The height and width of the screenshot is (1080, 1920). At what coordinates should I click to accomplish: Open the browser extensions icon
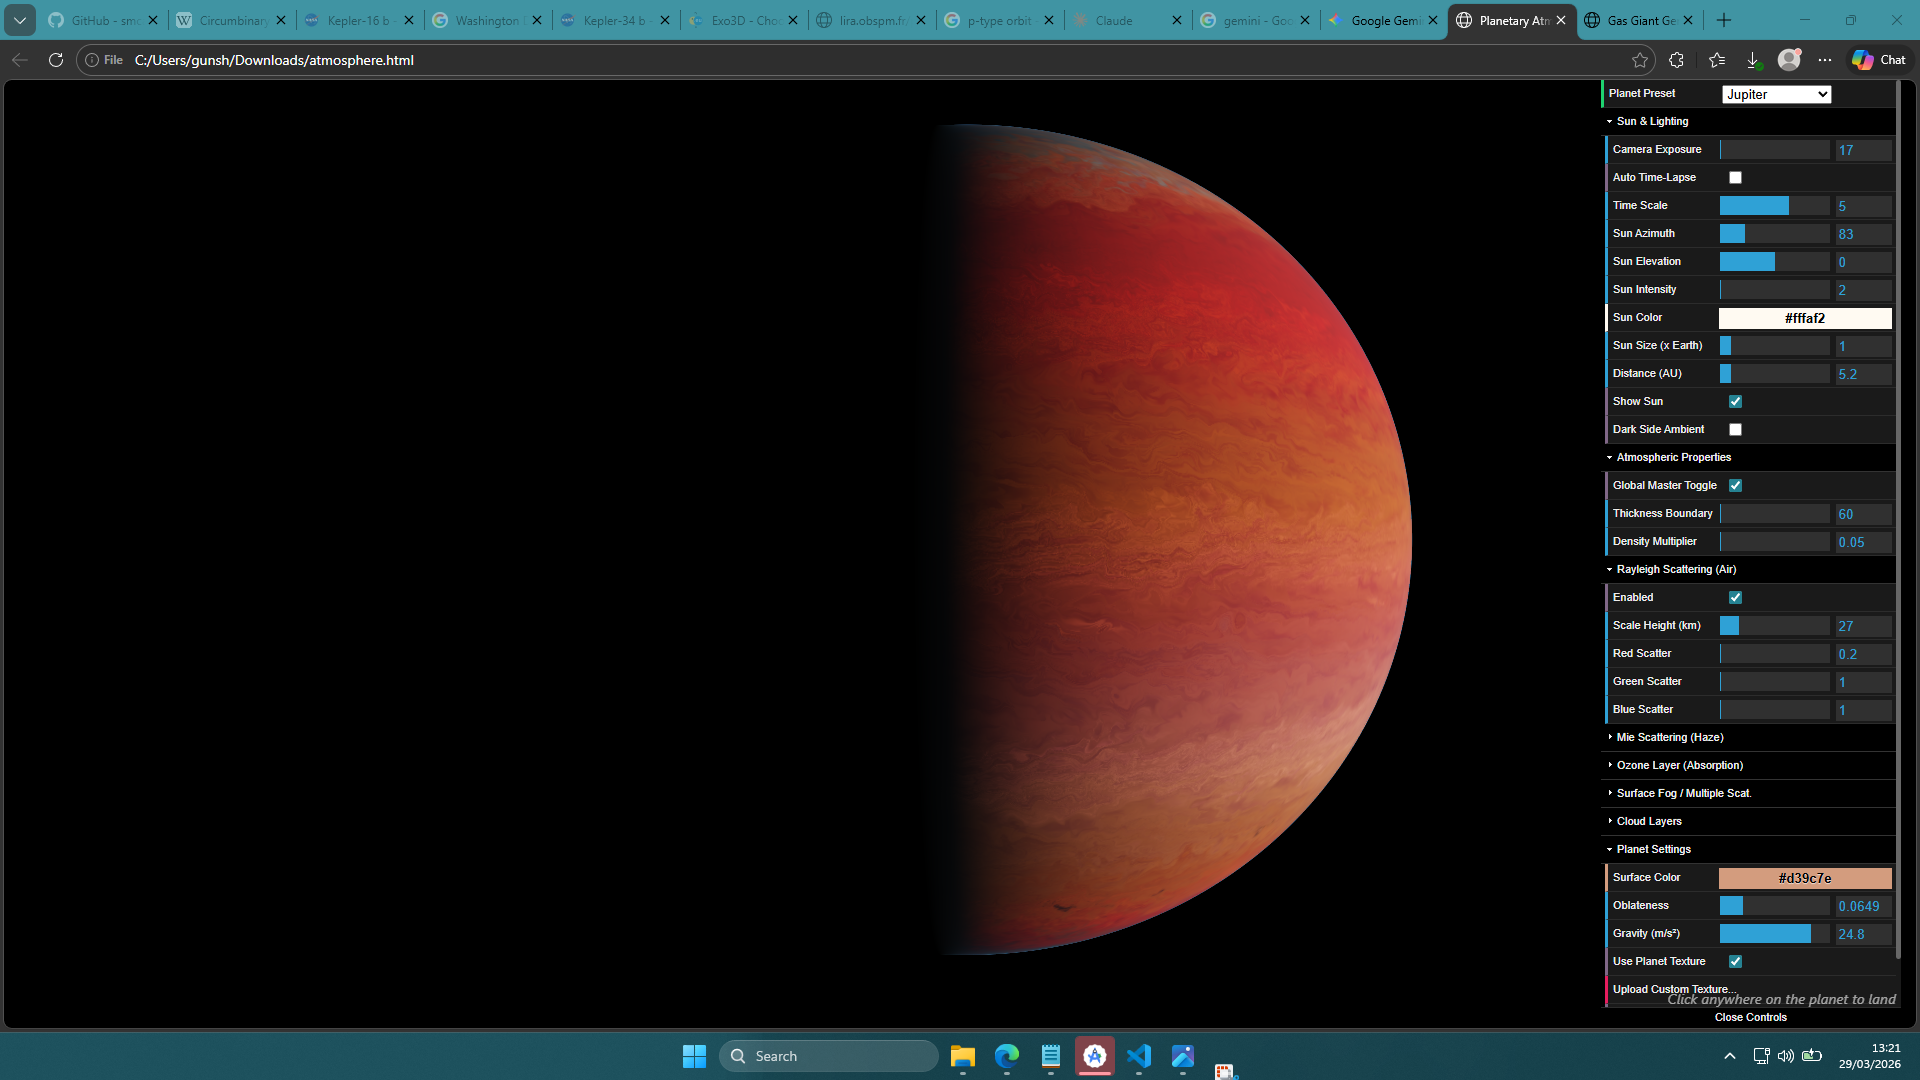coord(1677,60)
